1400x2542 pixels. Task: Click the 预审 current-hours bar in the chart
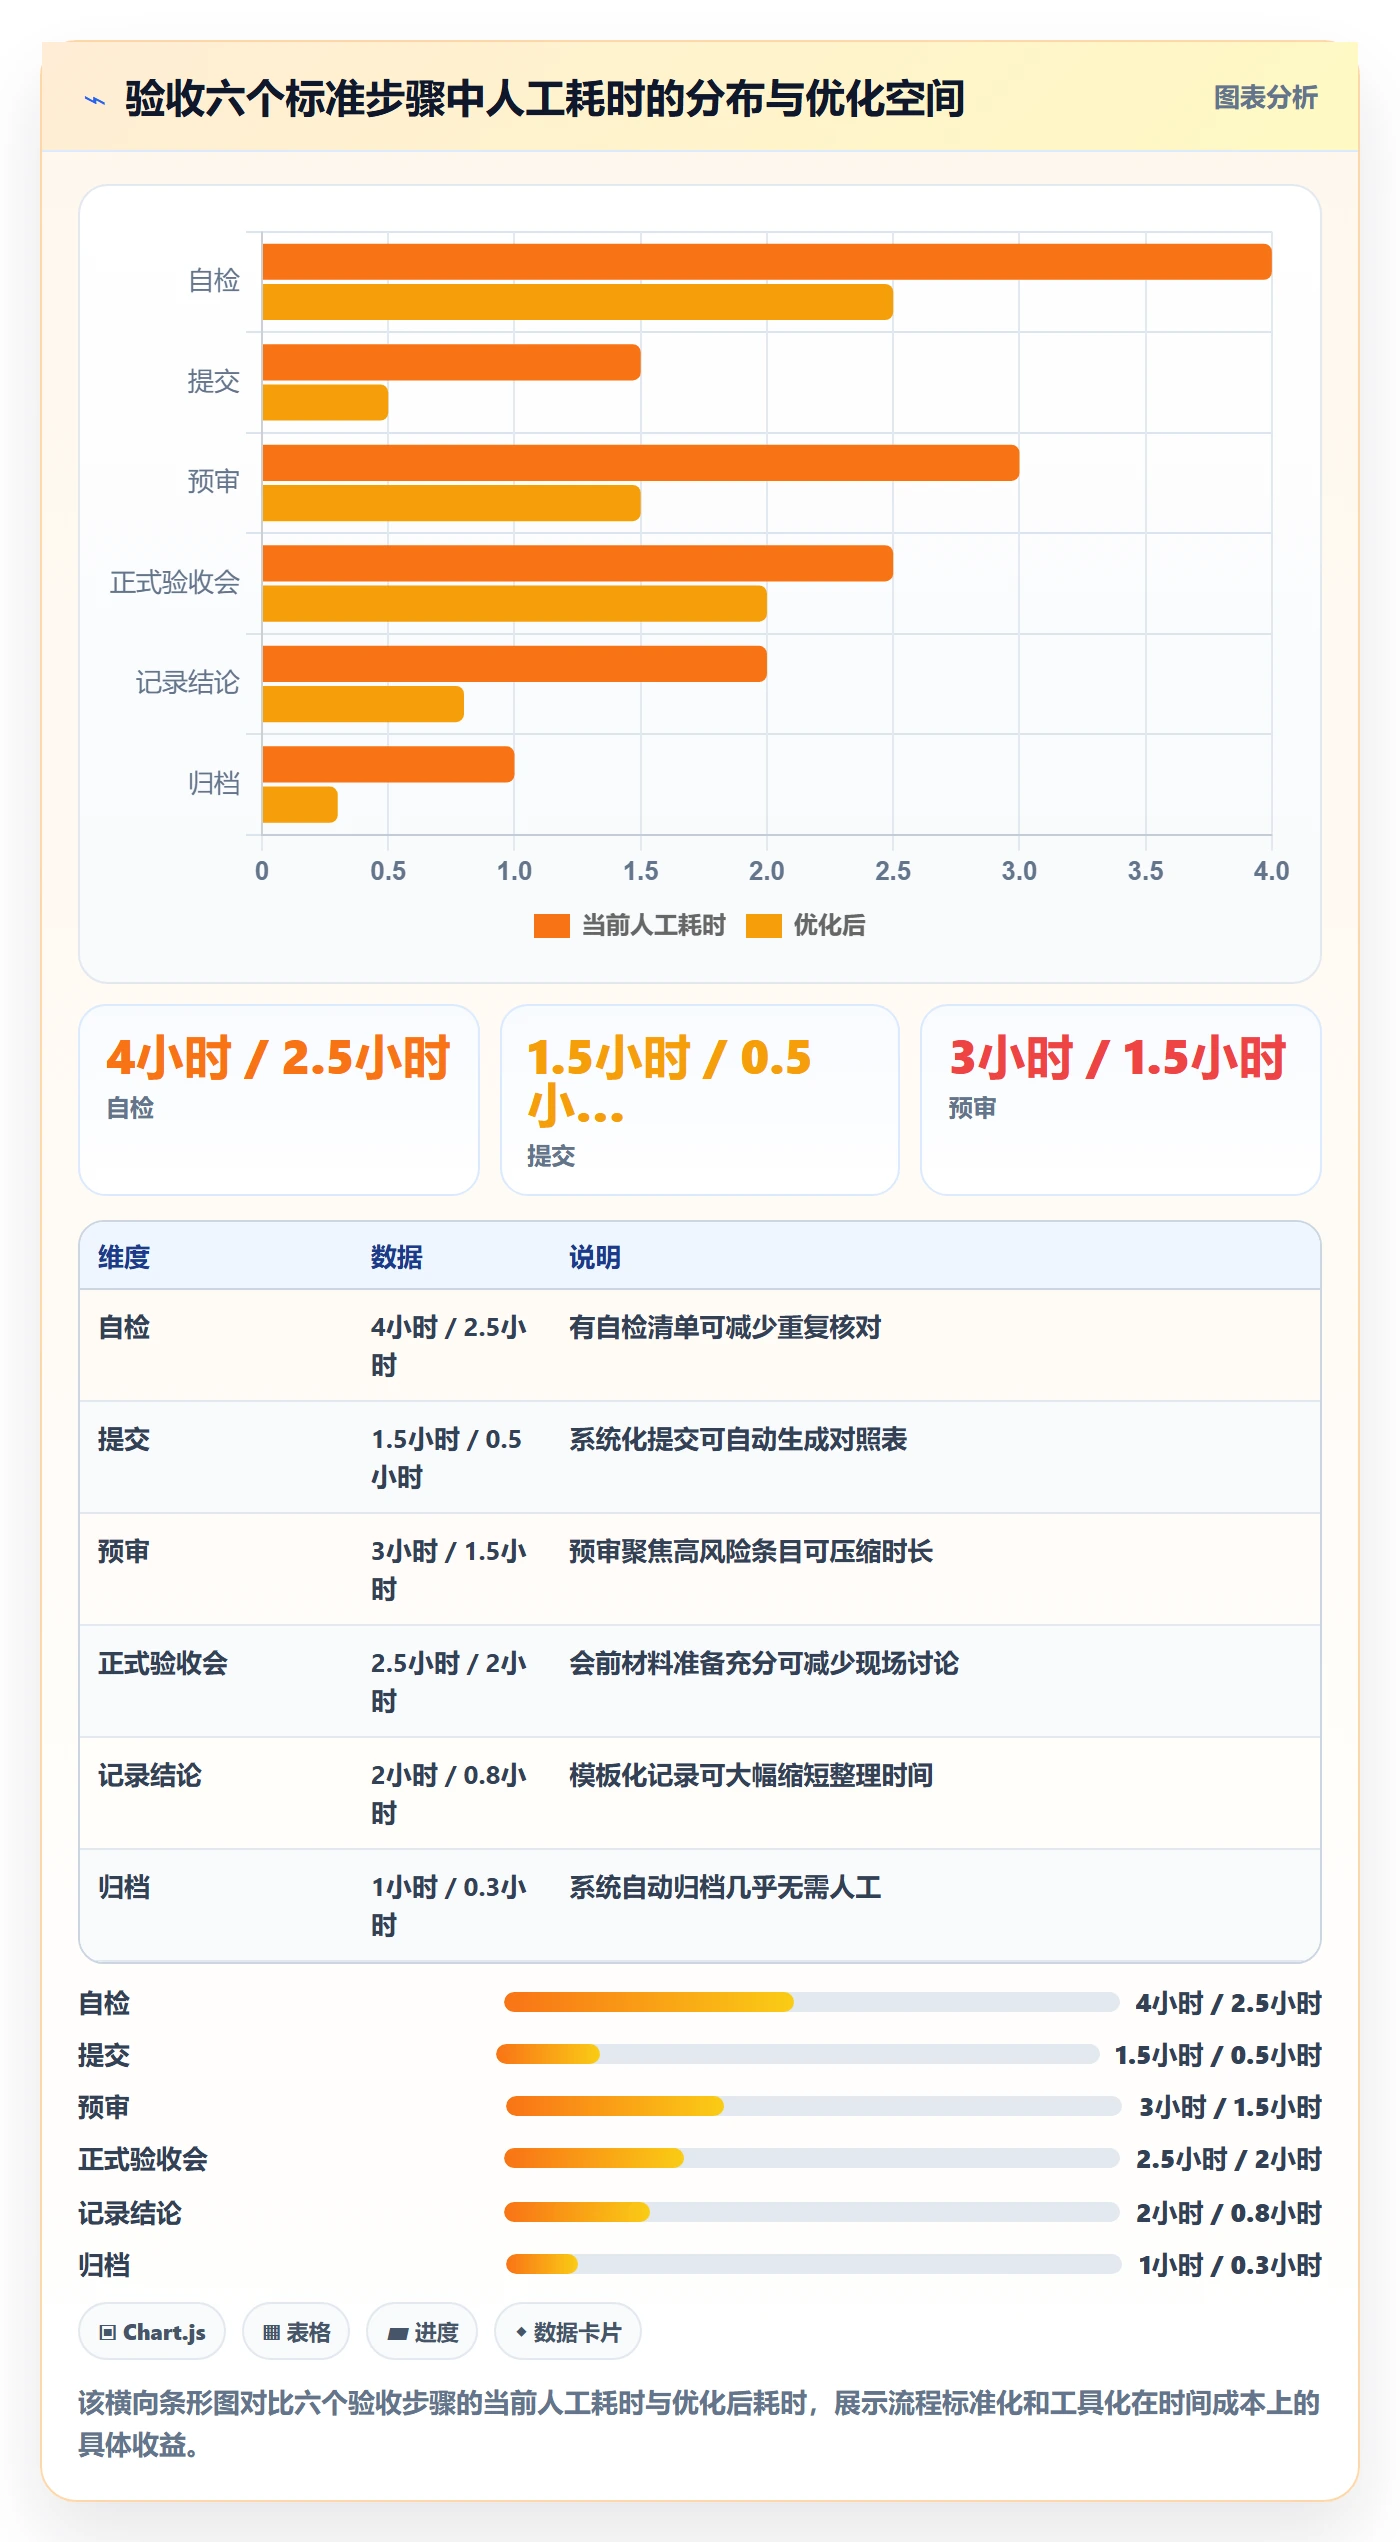[x=640, y=463]
